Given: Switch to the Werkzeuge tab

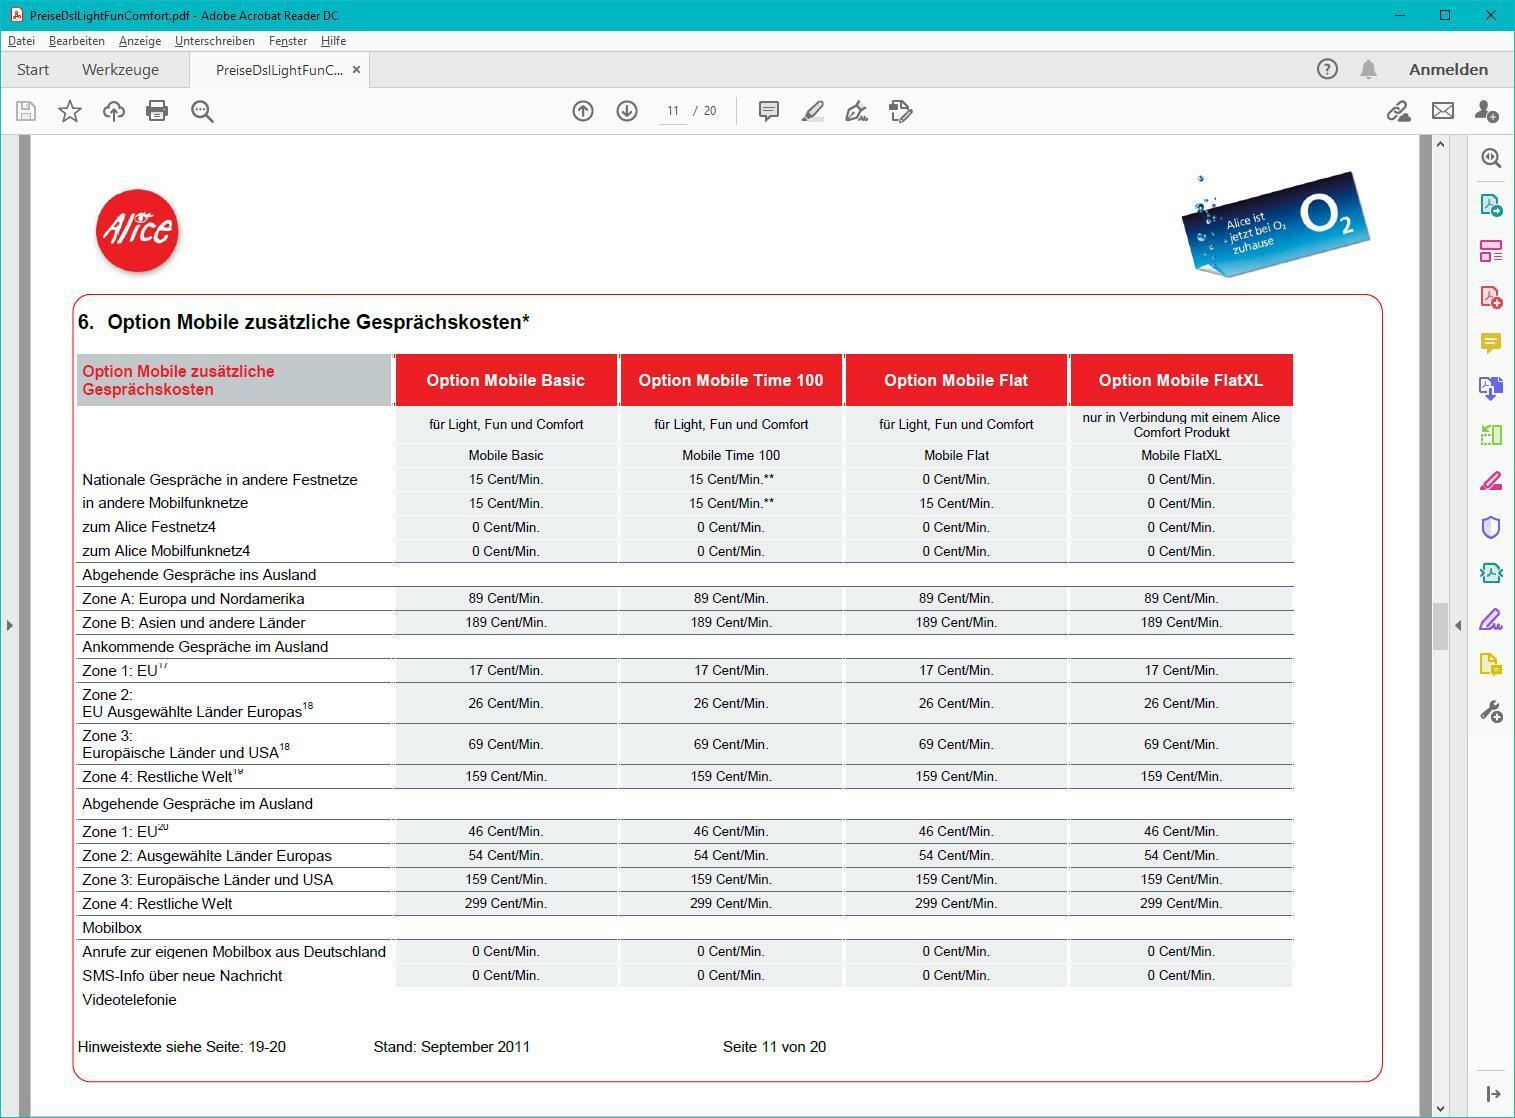Looking at the screenshot, I should coord(120,69).
